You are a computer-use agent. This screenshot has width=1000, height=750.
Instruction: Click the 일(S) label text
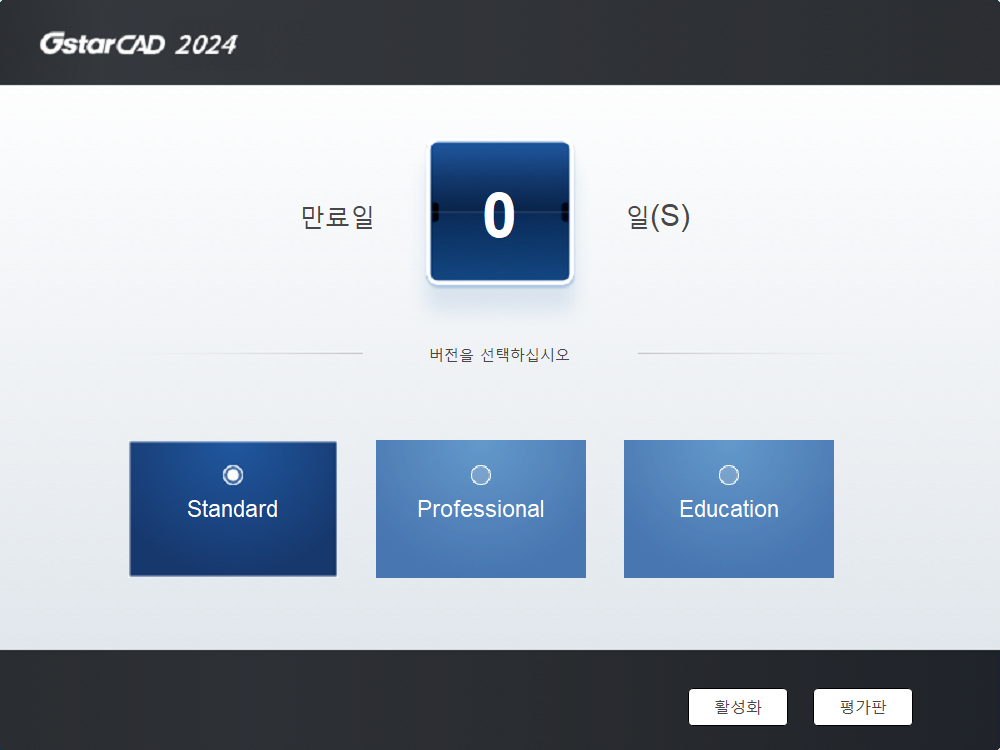click(658, 216)
